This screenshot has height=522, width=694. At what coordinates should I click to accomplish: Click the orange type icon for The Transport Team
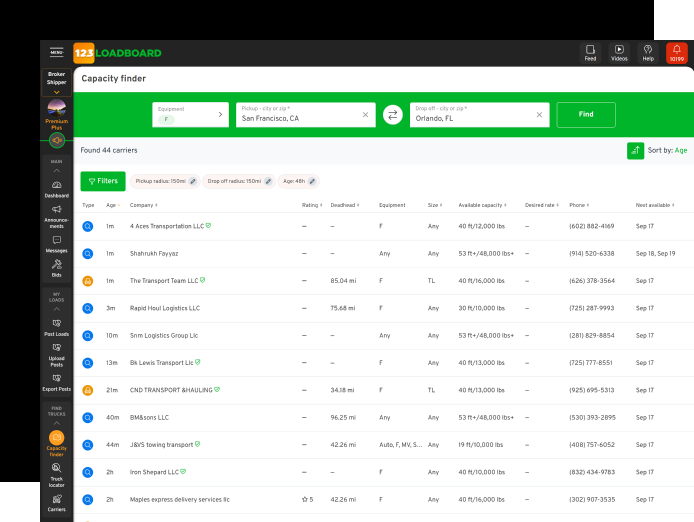point(88,281)
